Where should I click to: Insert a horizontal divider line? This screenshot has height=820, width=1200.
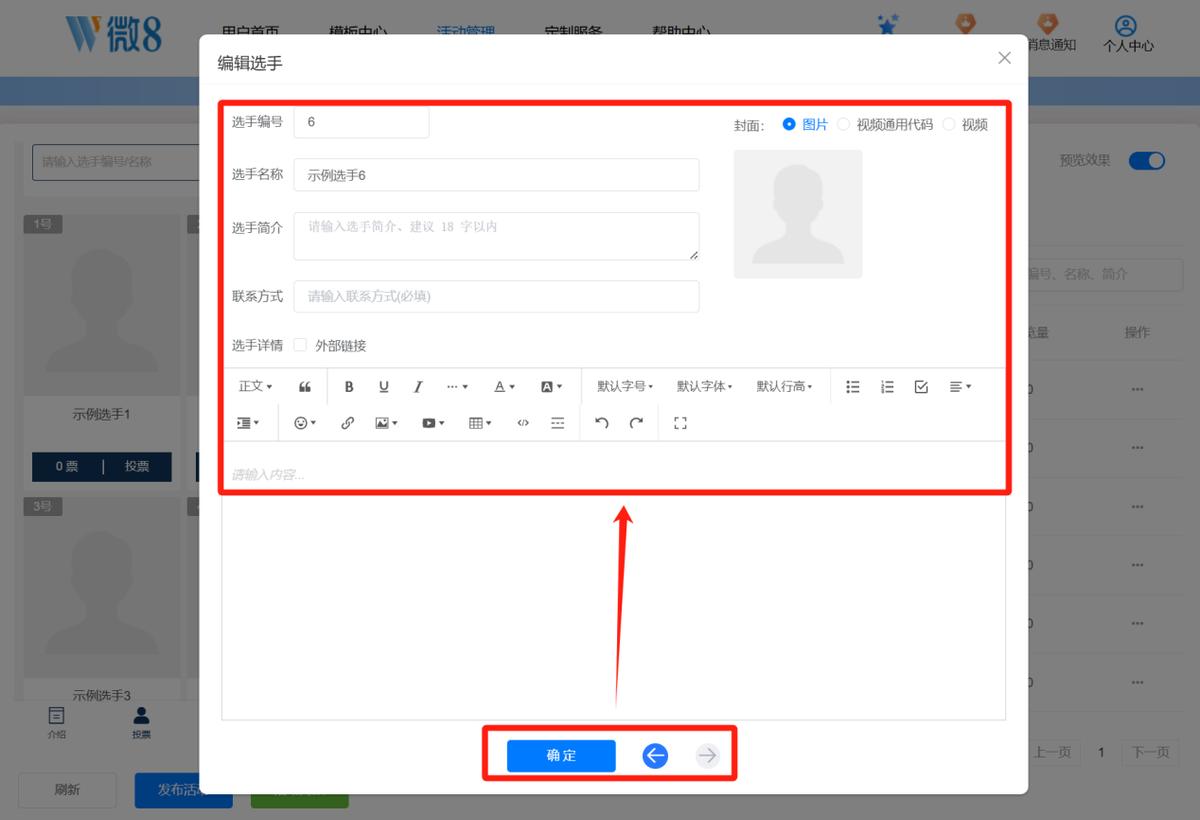point(558,423)
